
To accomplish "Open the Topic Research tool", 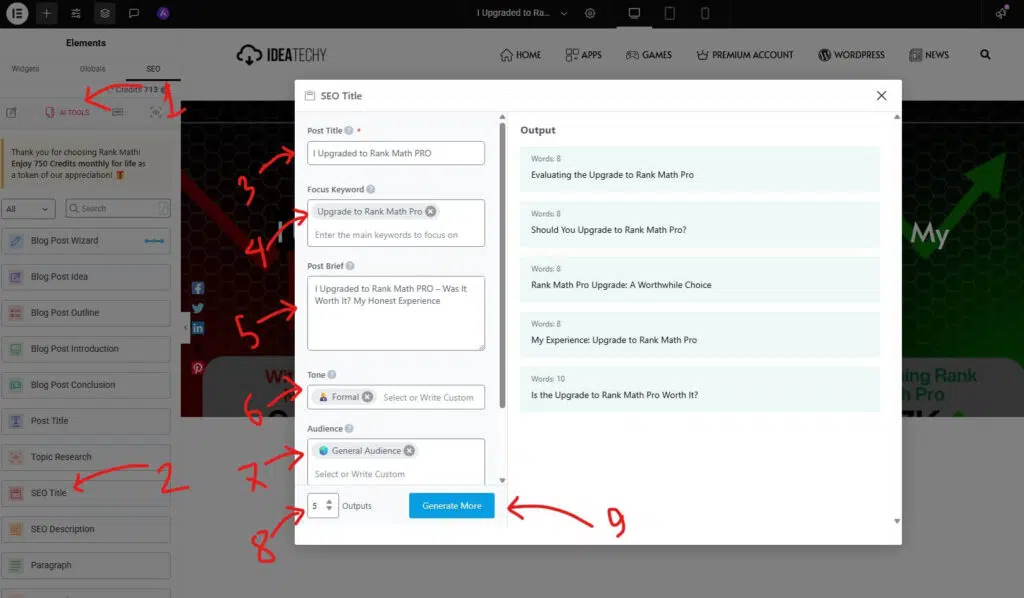I will click(x=86, y=457).
